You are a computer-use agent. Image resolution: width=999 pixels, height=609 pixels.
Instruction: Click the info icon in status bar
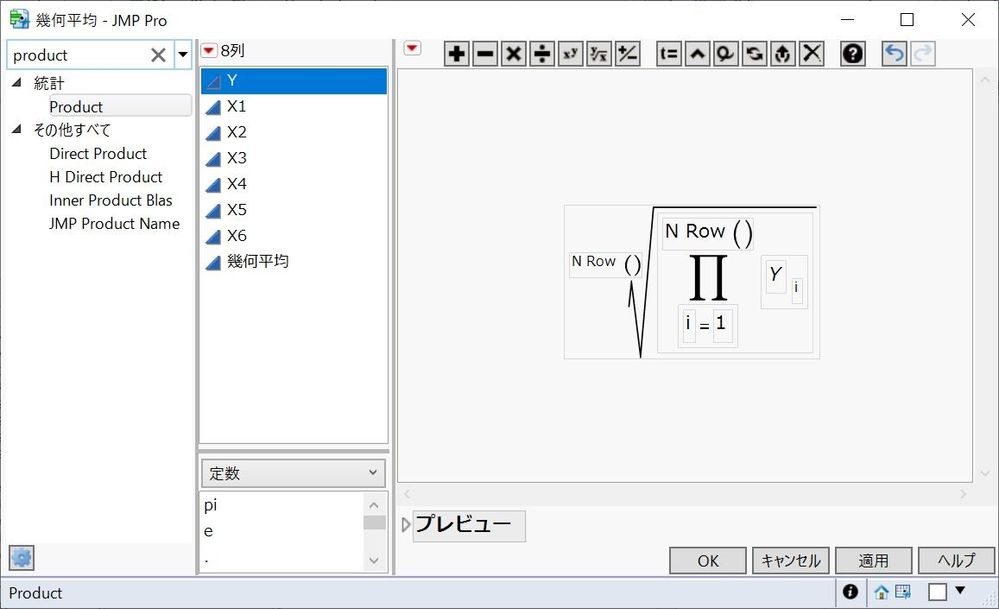(x=850, y=592)
